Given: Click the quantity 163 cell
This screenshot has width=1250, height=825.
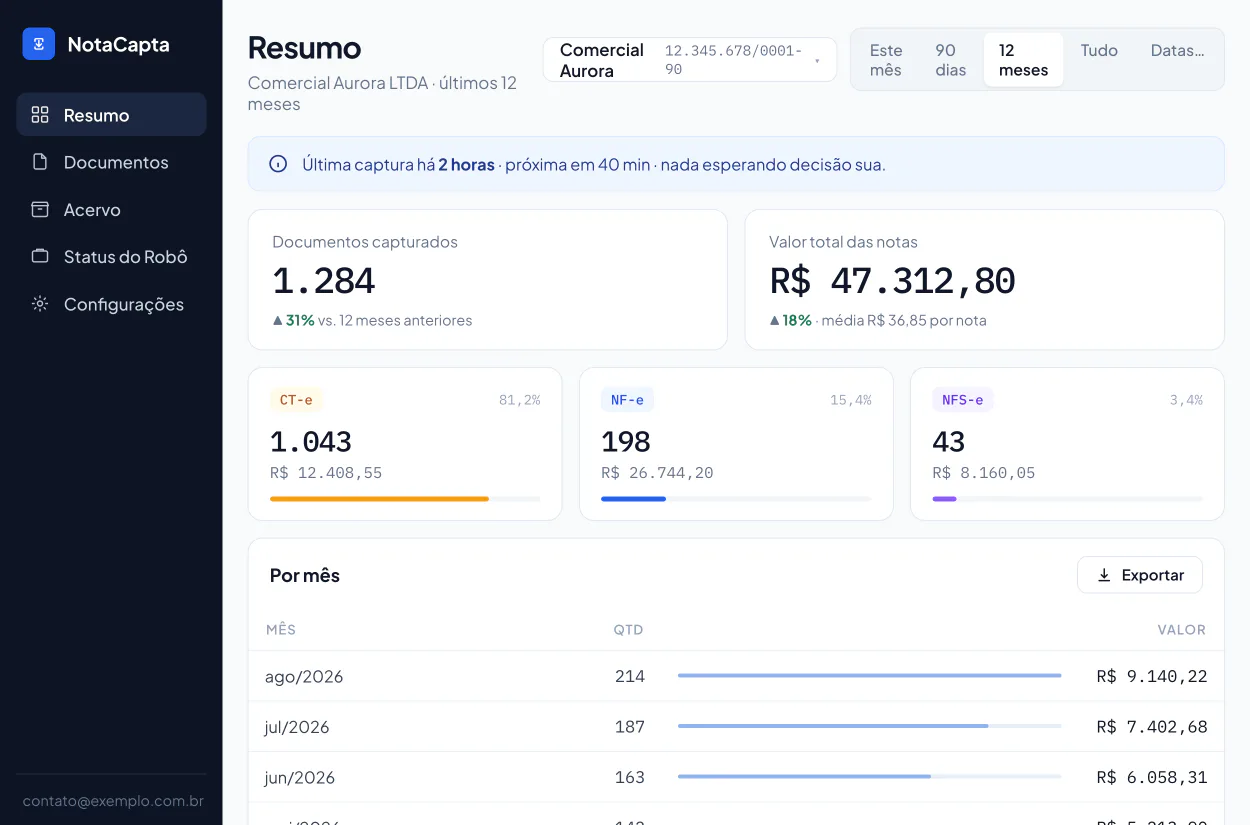Looking at the screenshot, I should click(x=630, y=777).
